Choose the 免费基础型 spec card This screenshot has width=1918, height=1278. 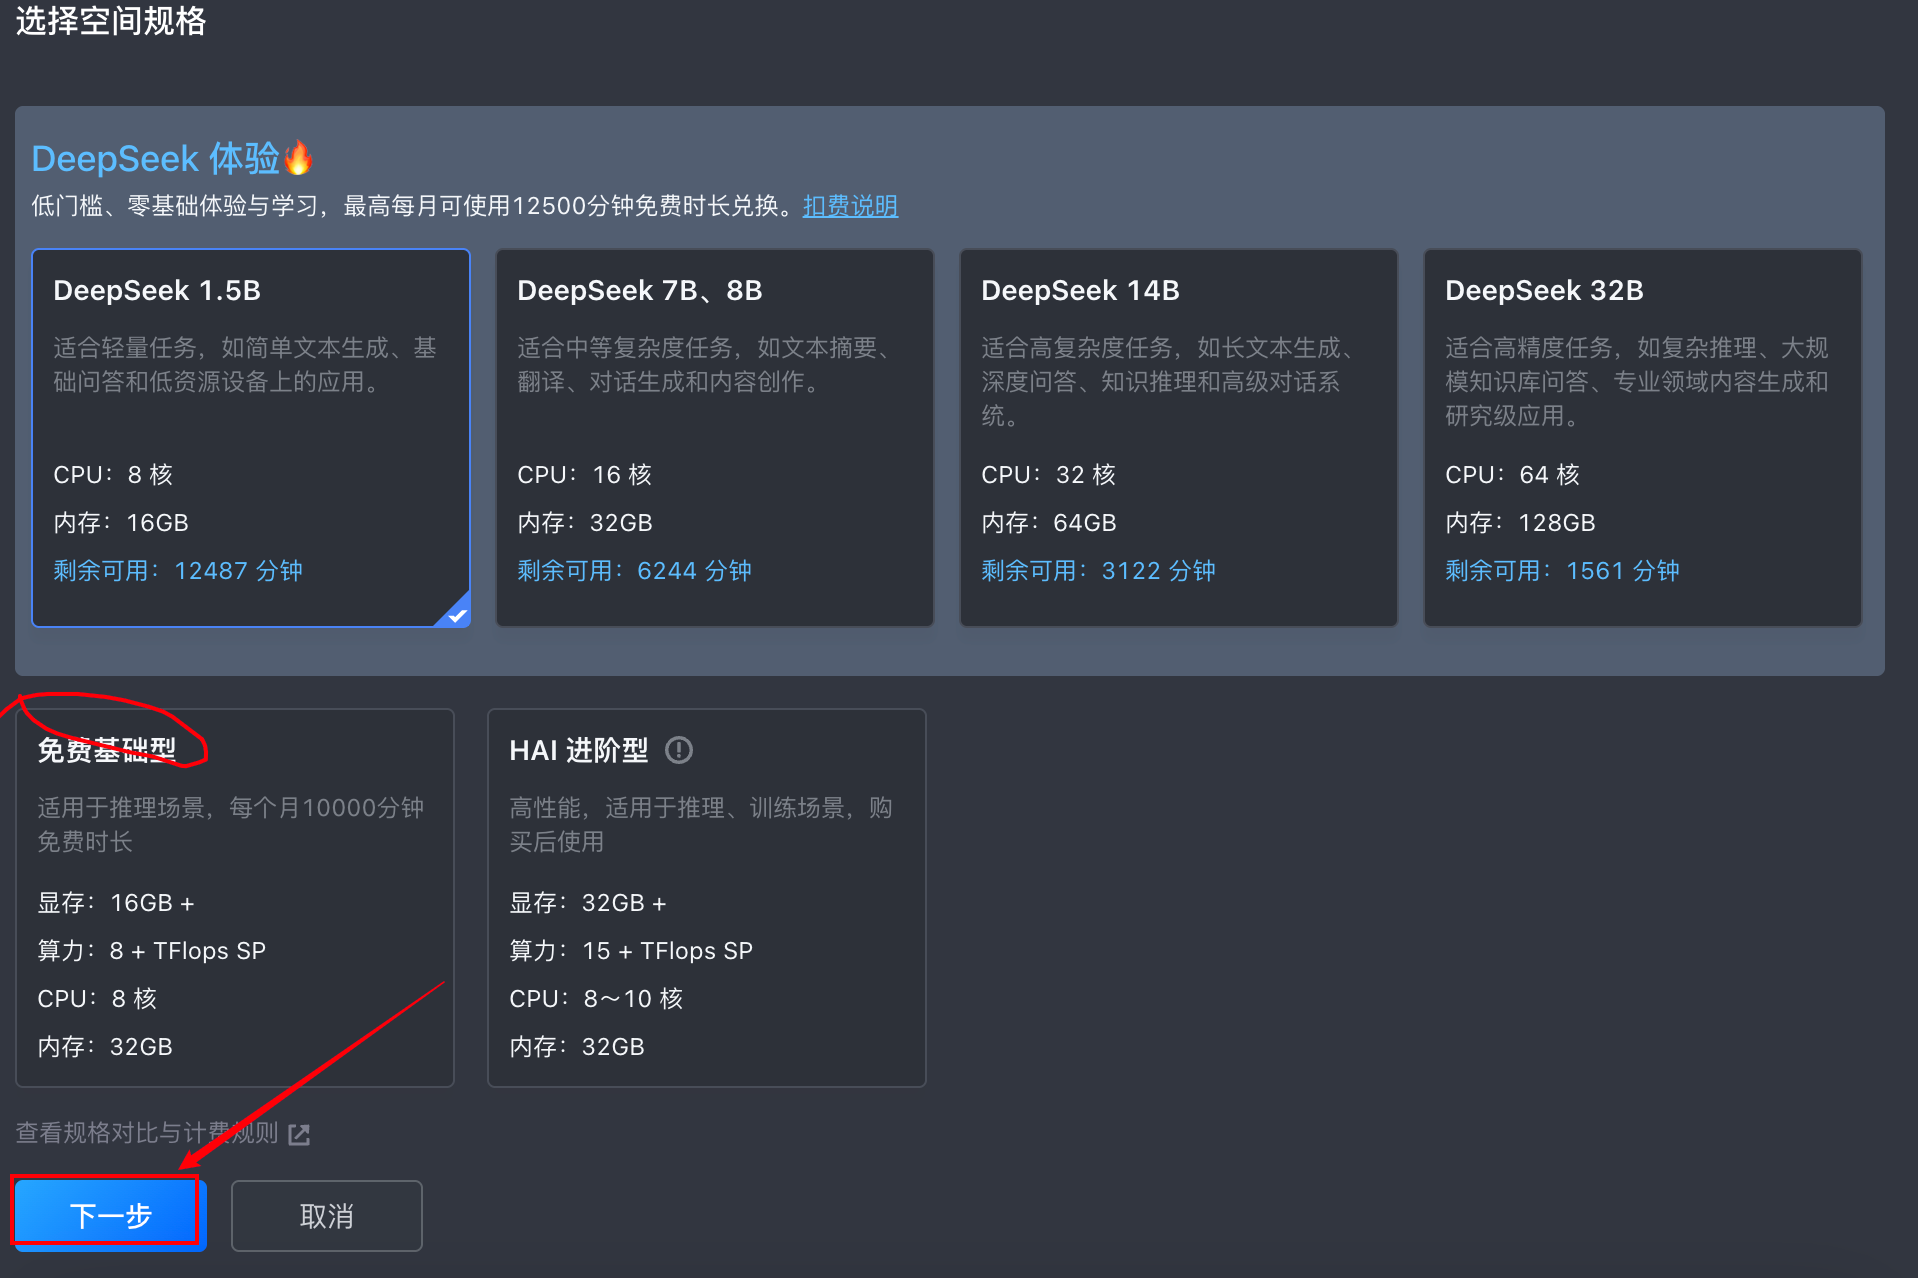(x=235, y=897)
